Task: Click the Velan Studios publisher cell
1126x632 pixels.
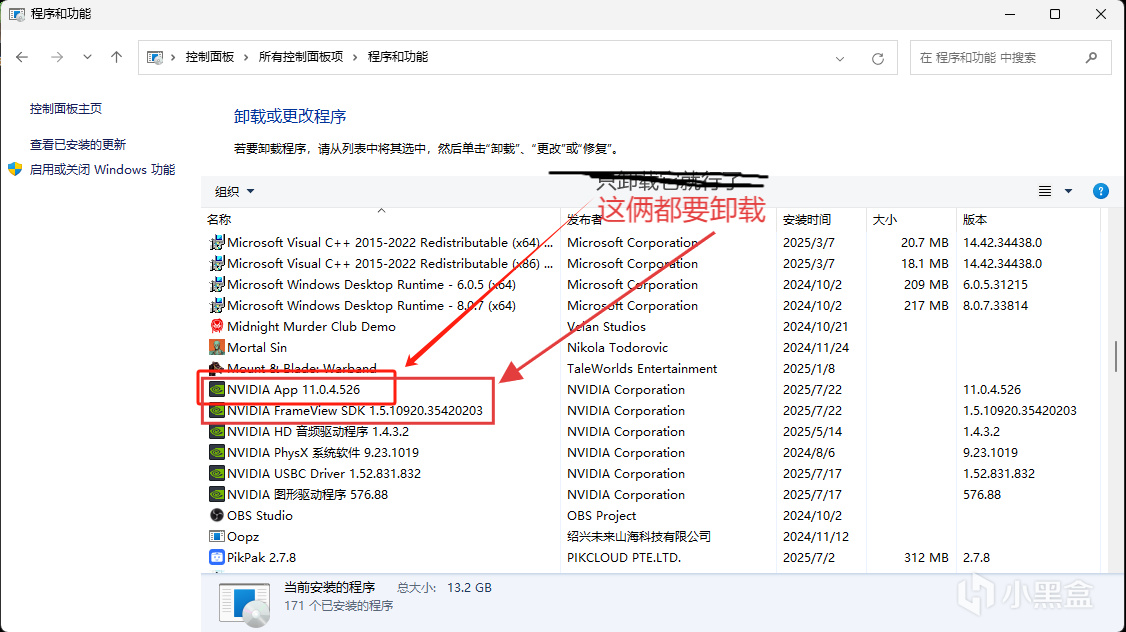Action: pos(606,326)
